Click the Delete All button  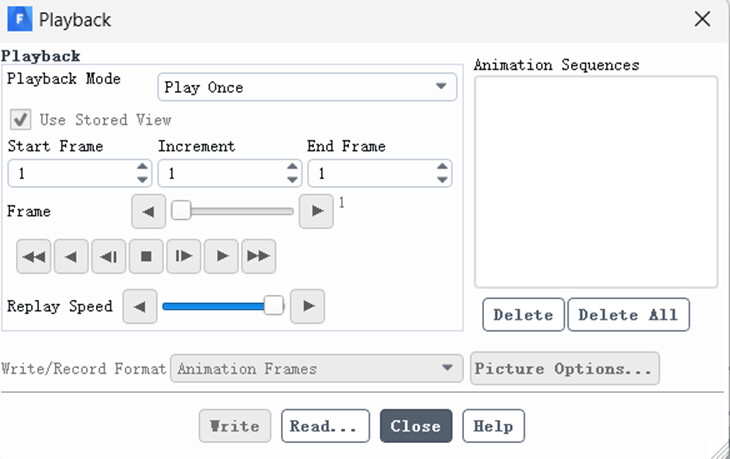[628, 315]
